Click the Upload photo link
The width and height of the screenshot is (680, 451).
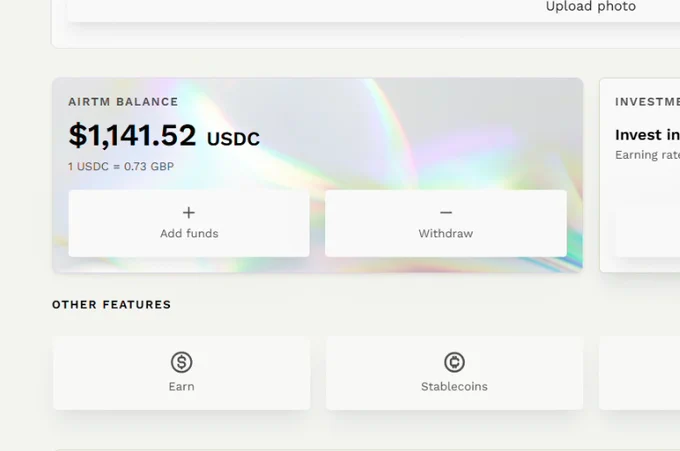pyautogui.click(x=591, y=6)
